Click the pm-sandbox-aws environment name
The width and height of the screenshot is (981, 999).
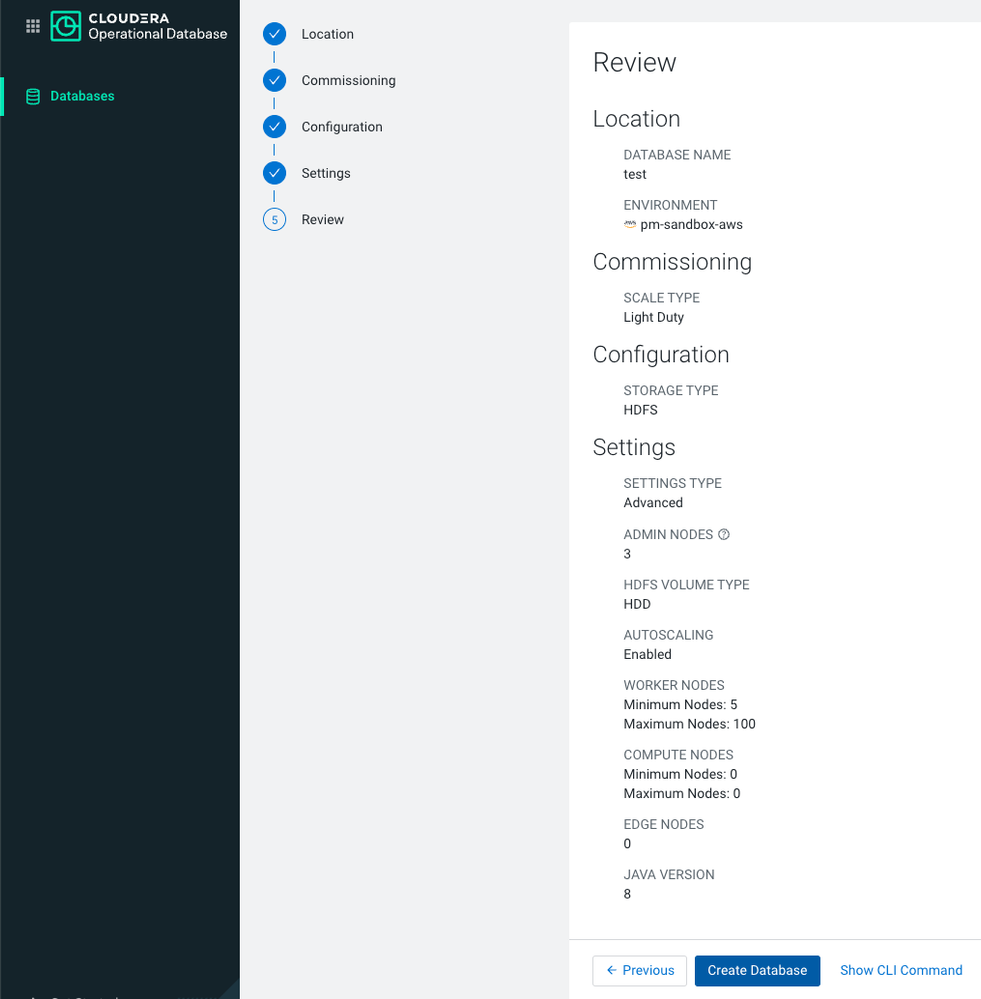coord(691,225)
